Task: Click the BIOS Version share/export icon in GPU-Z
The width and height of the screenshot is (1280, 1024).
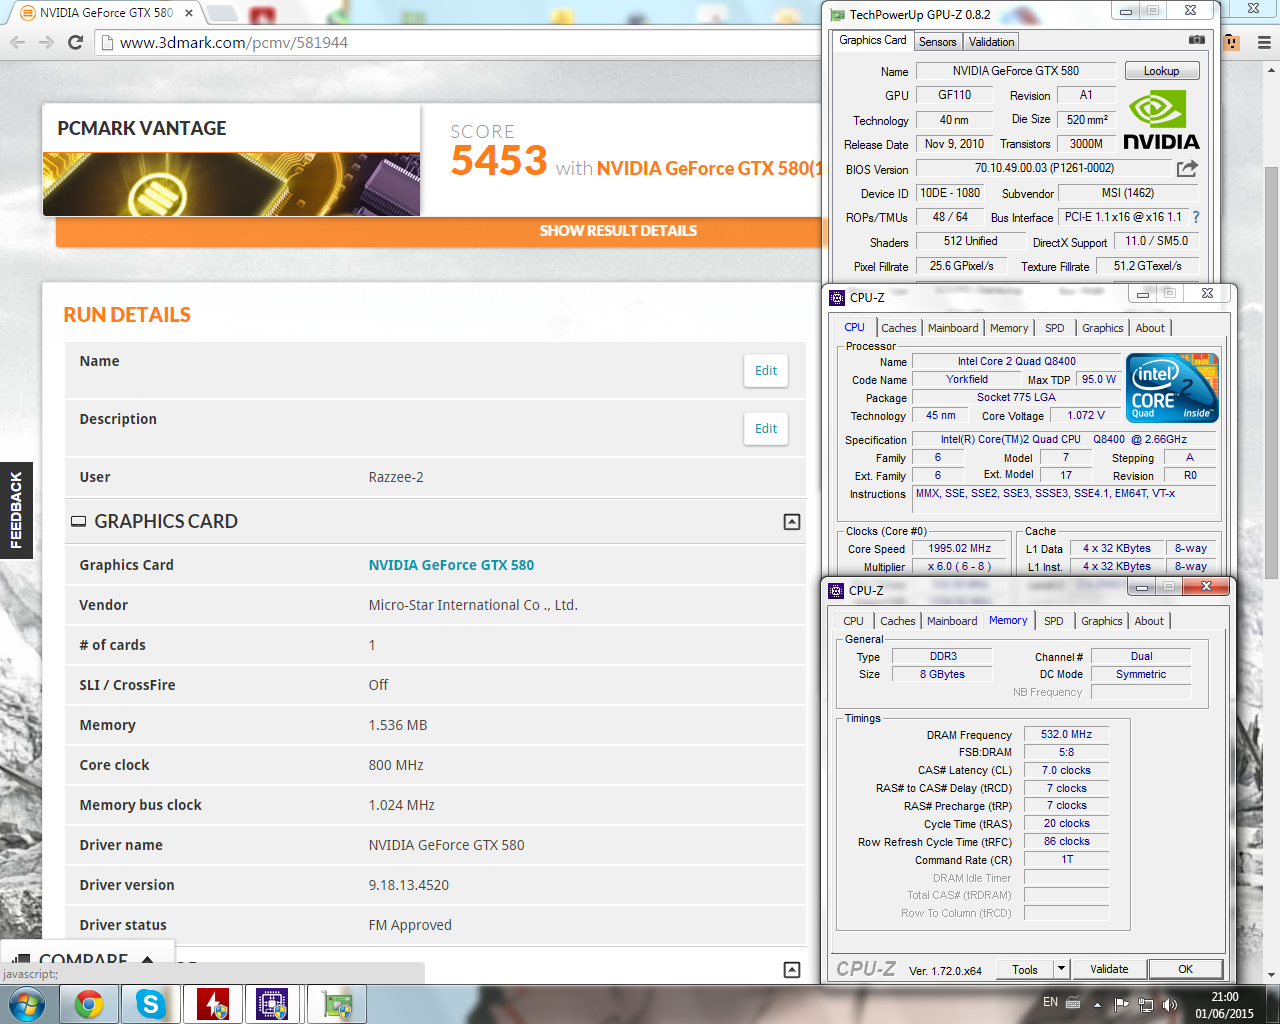Action: 1187,168
